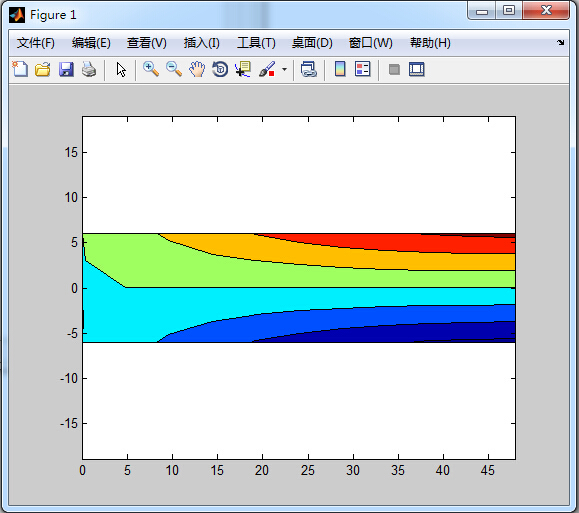Toggle the Brush data tool

267,69
